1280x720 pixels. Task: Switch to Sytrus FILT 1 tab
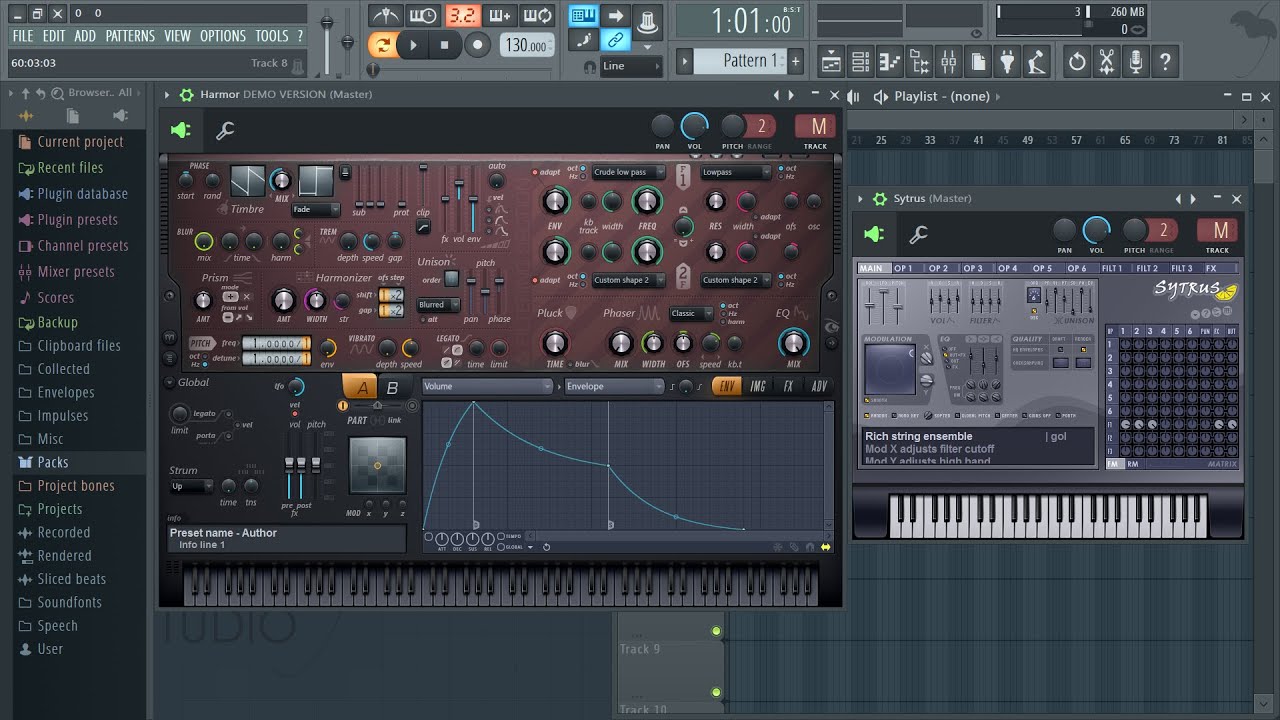(x=1112, y=268)
